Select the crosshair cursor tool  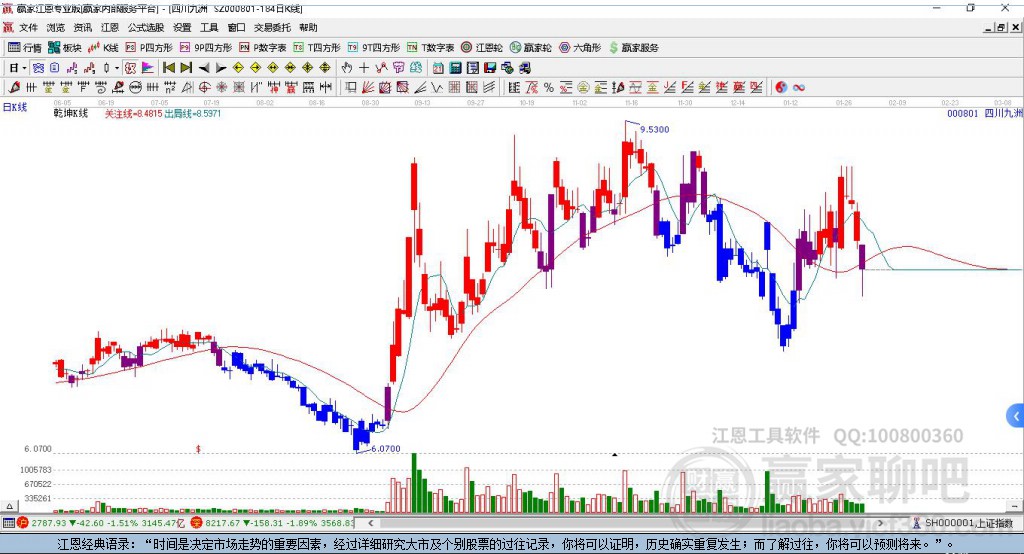tap(364, 68)
